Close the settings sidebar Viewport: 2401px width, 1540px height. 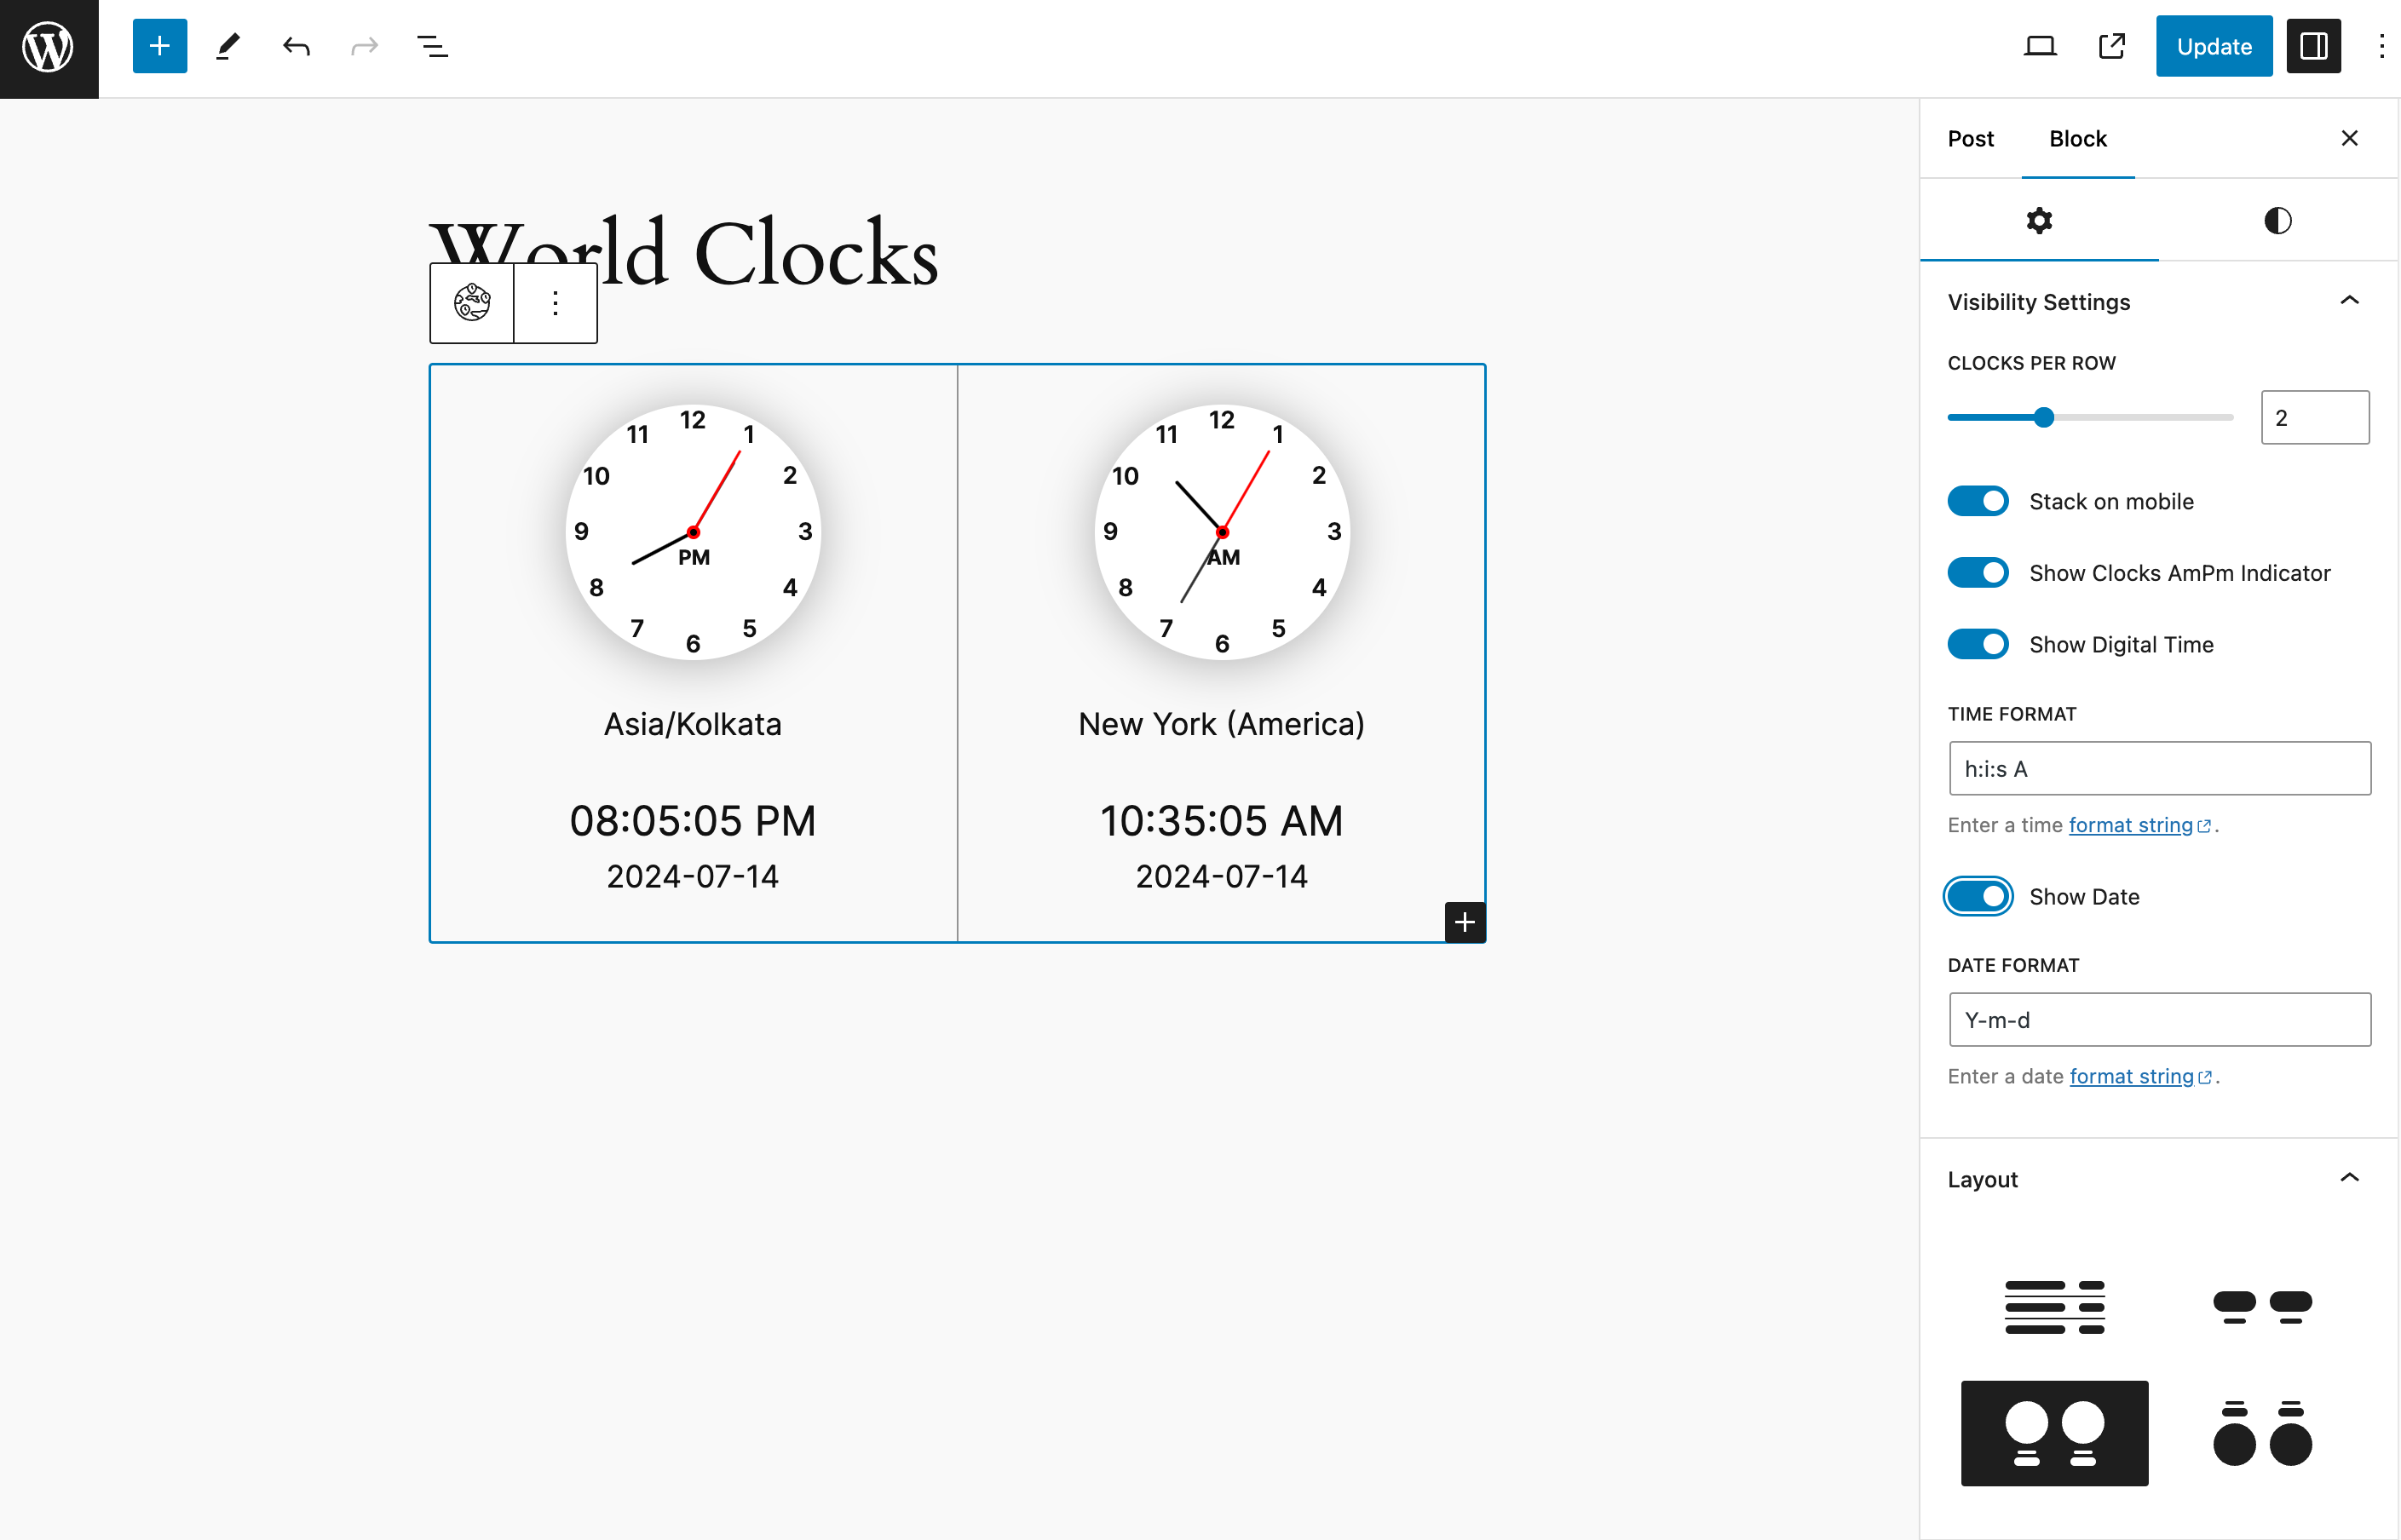[2350, 138]
